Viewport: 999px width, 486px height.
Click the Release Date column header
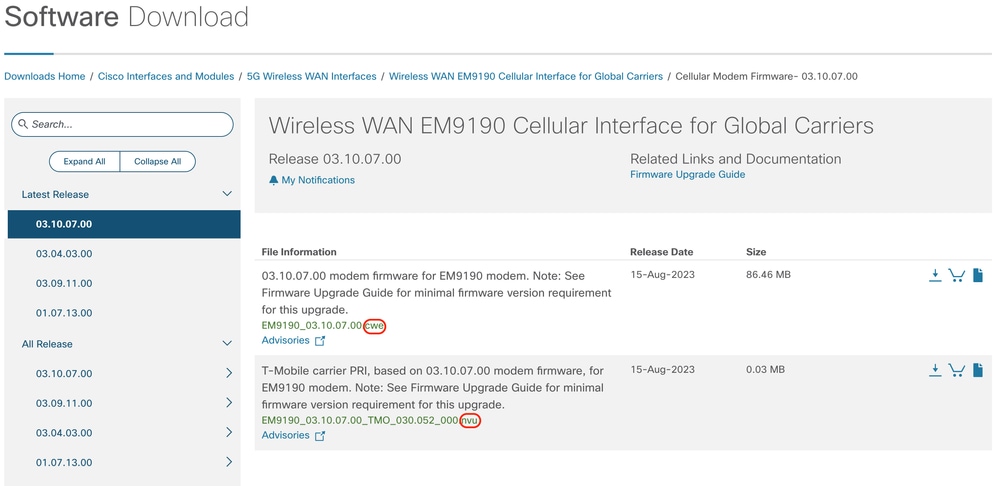[661, 252]
